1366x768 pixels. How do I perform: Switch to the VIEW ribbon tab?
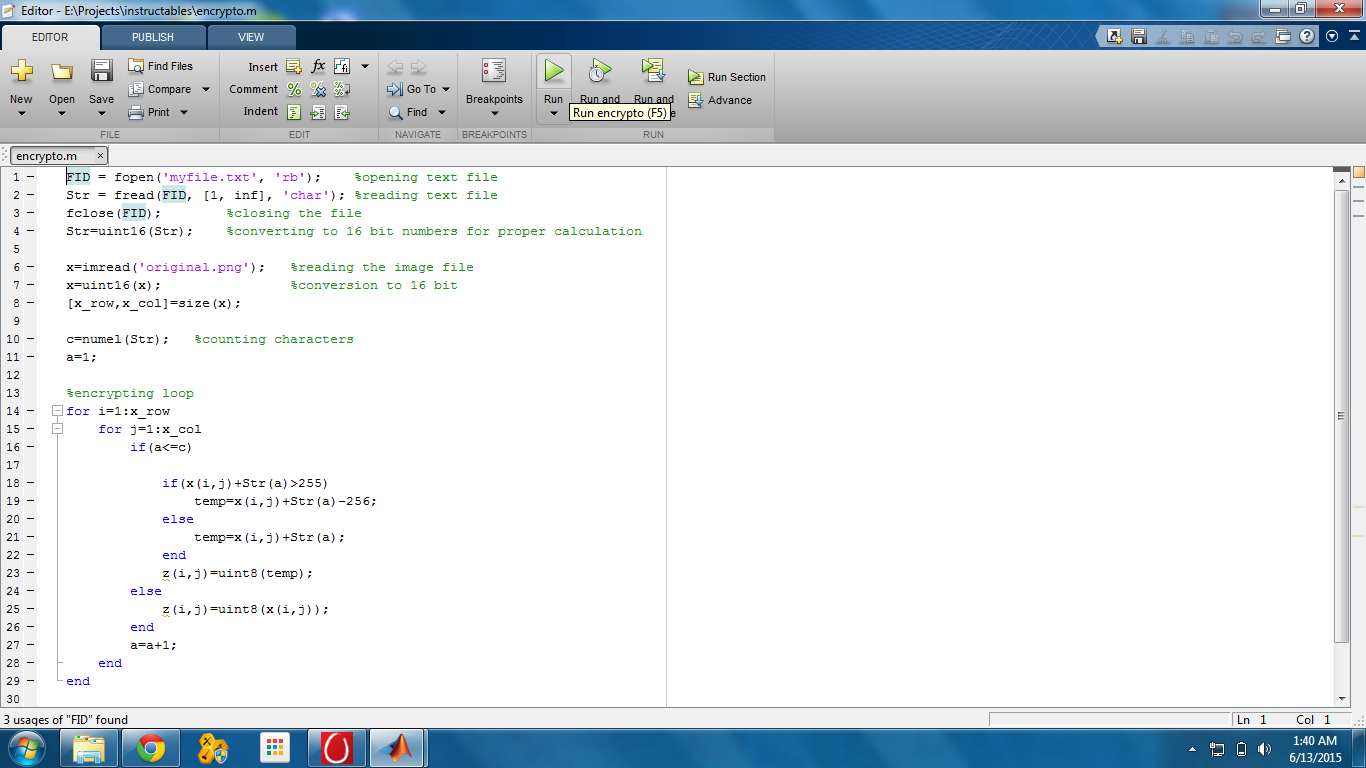coord(251,37)
